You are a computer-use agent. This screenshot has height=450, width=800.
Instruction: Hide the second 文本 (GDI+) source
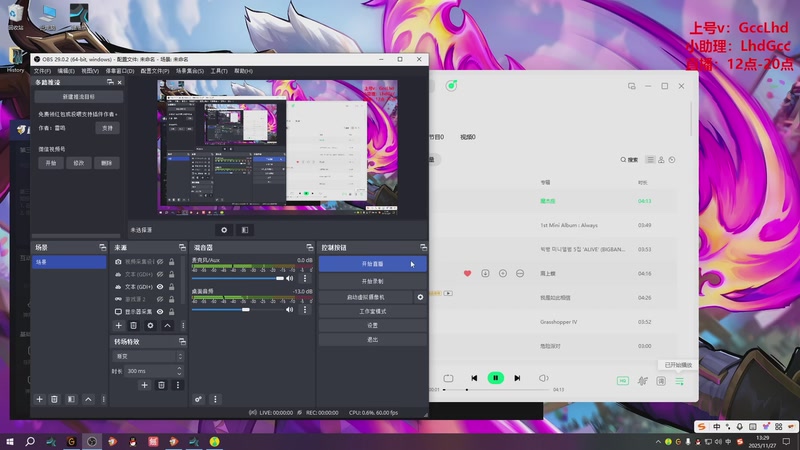pyautogui.click(x=160, y=287)
